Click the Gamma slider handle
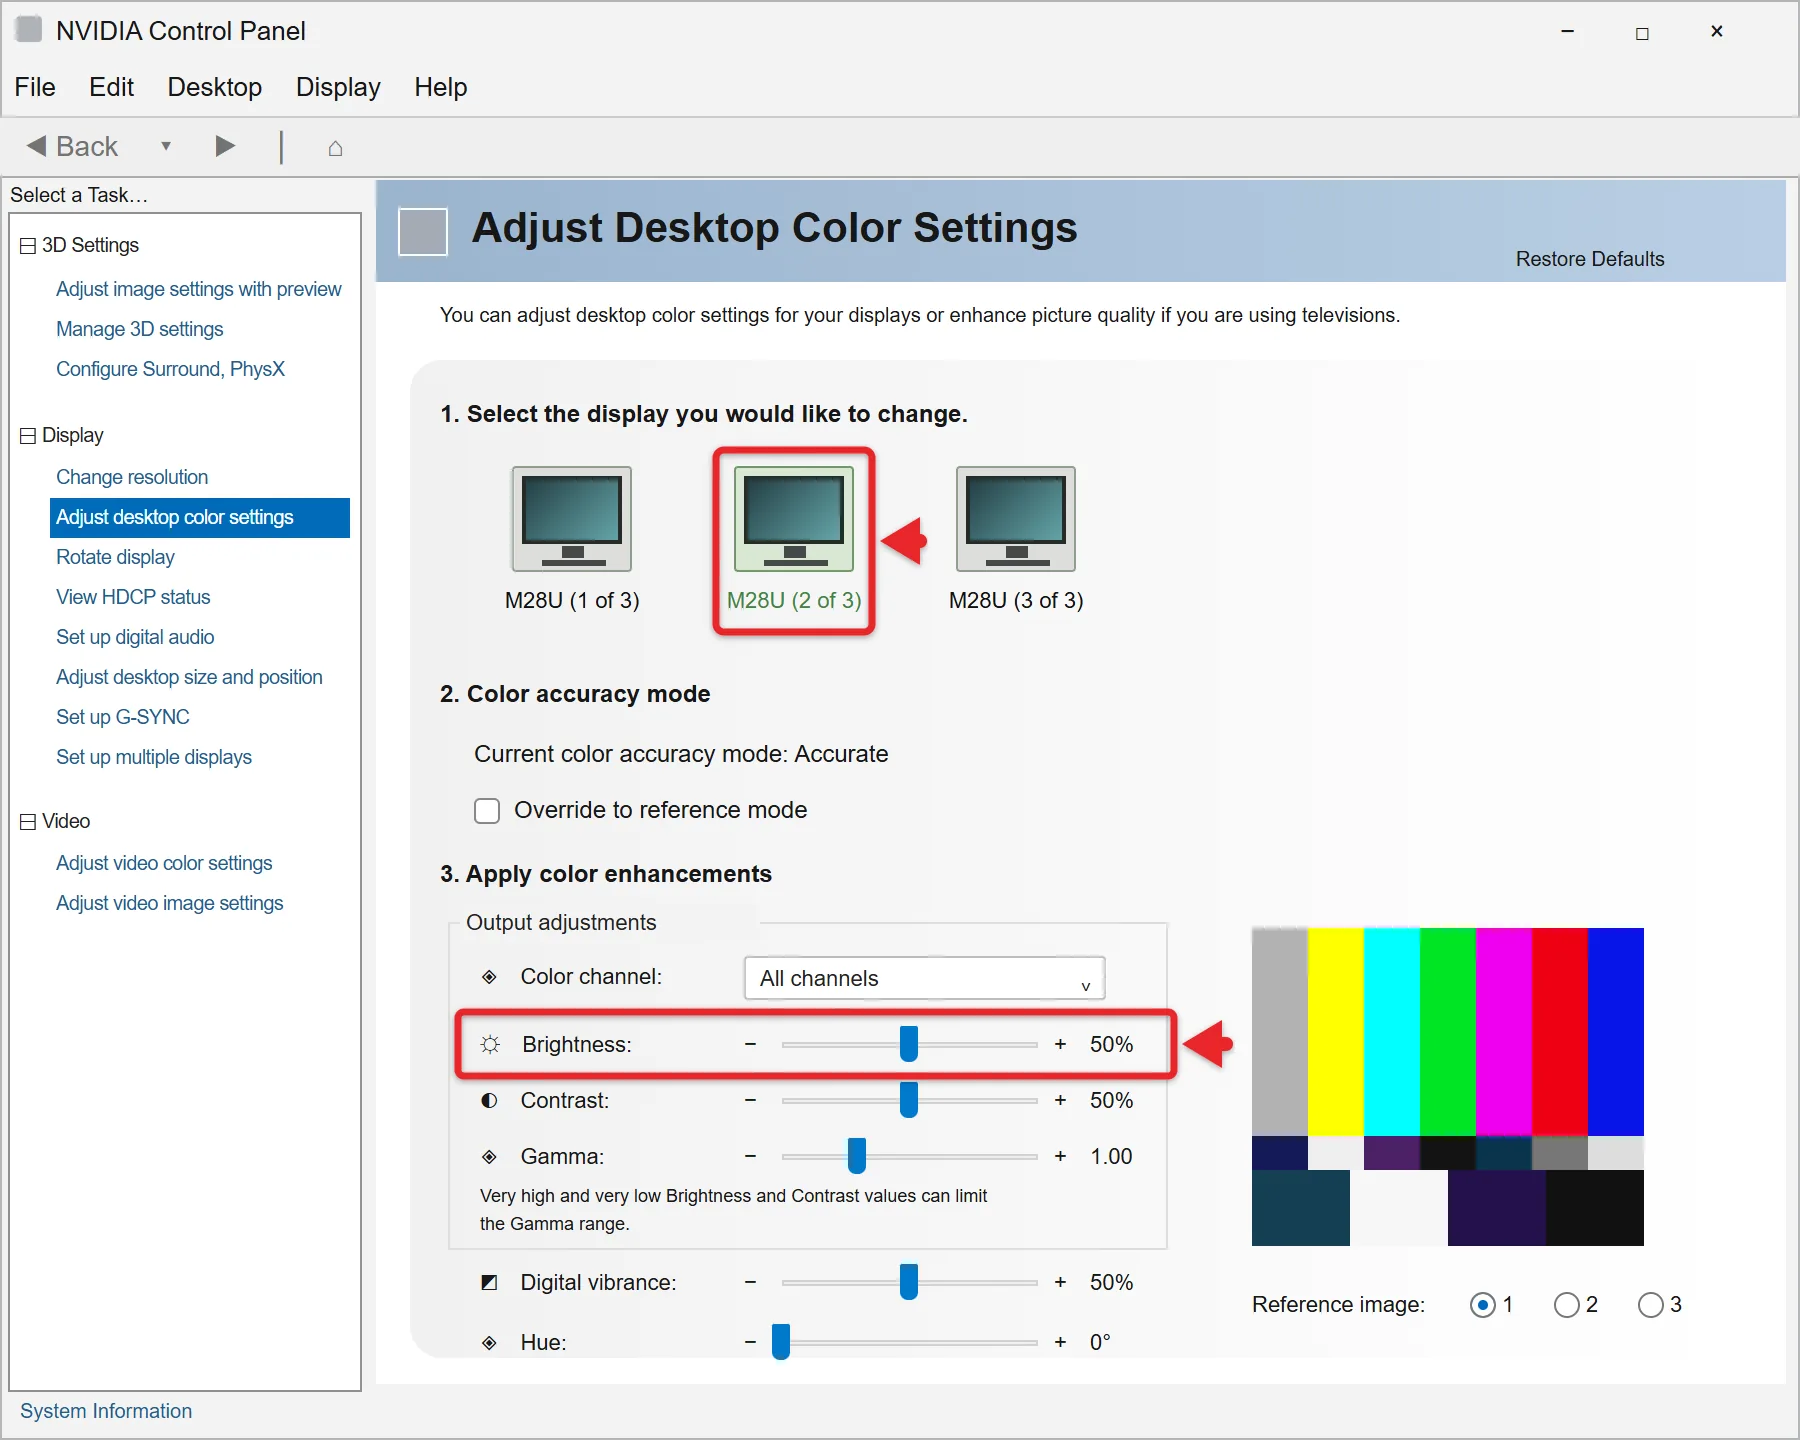Viewport: 1800px width, 1440px height. click(857, 1156)
